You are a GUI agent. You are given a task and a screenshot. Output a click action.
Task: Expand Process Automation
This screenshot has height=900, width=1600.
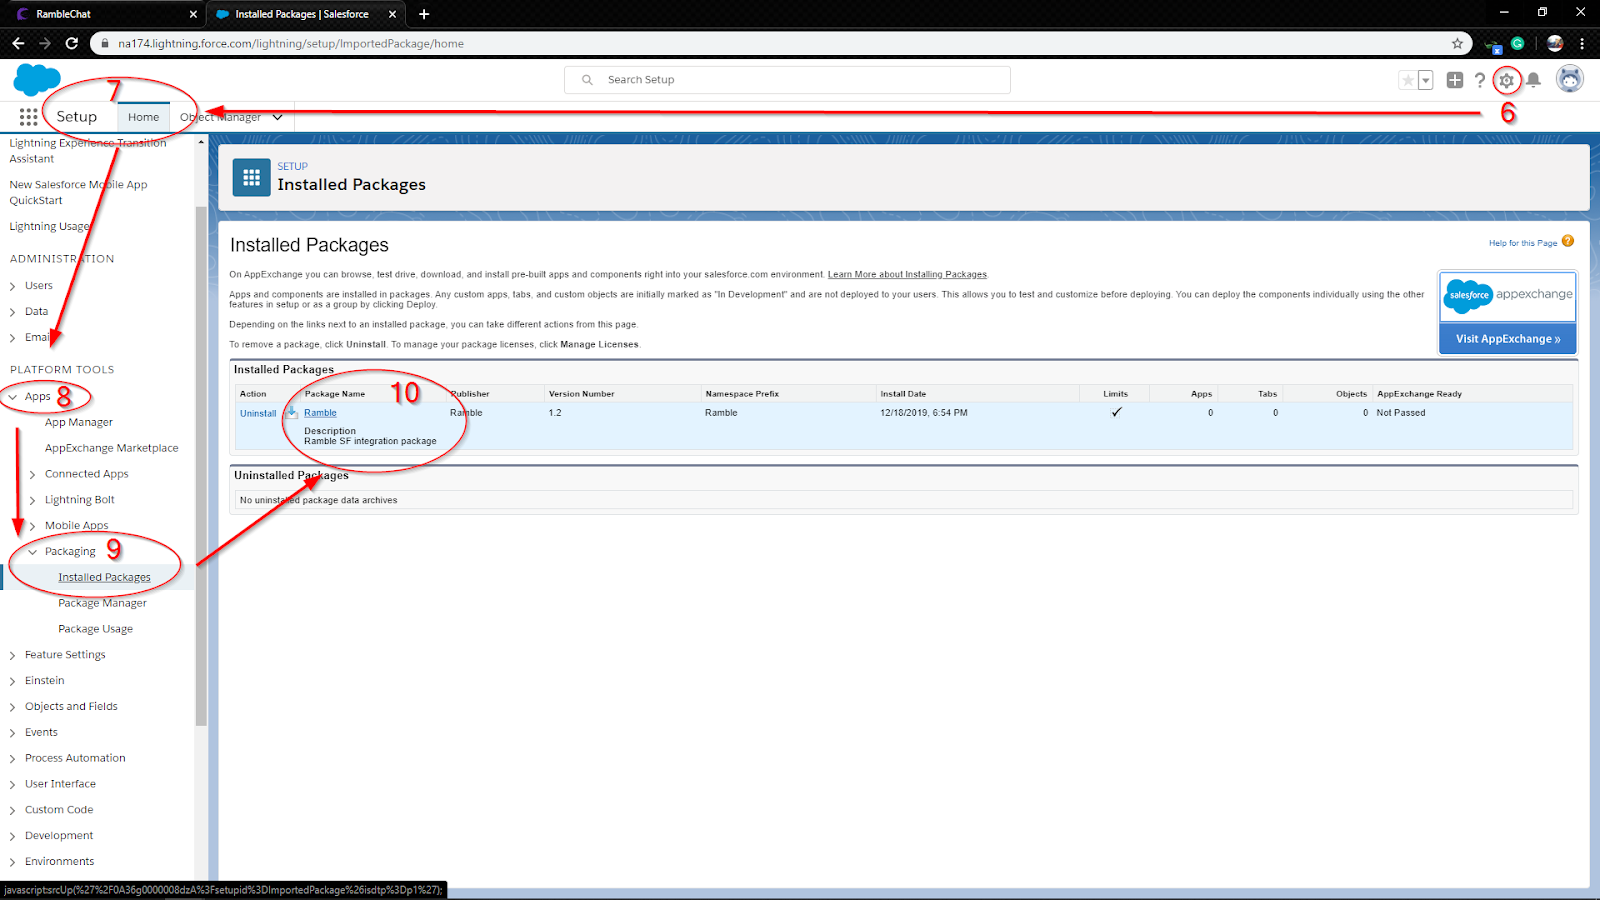(x=12, y=759)
